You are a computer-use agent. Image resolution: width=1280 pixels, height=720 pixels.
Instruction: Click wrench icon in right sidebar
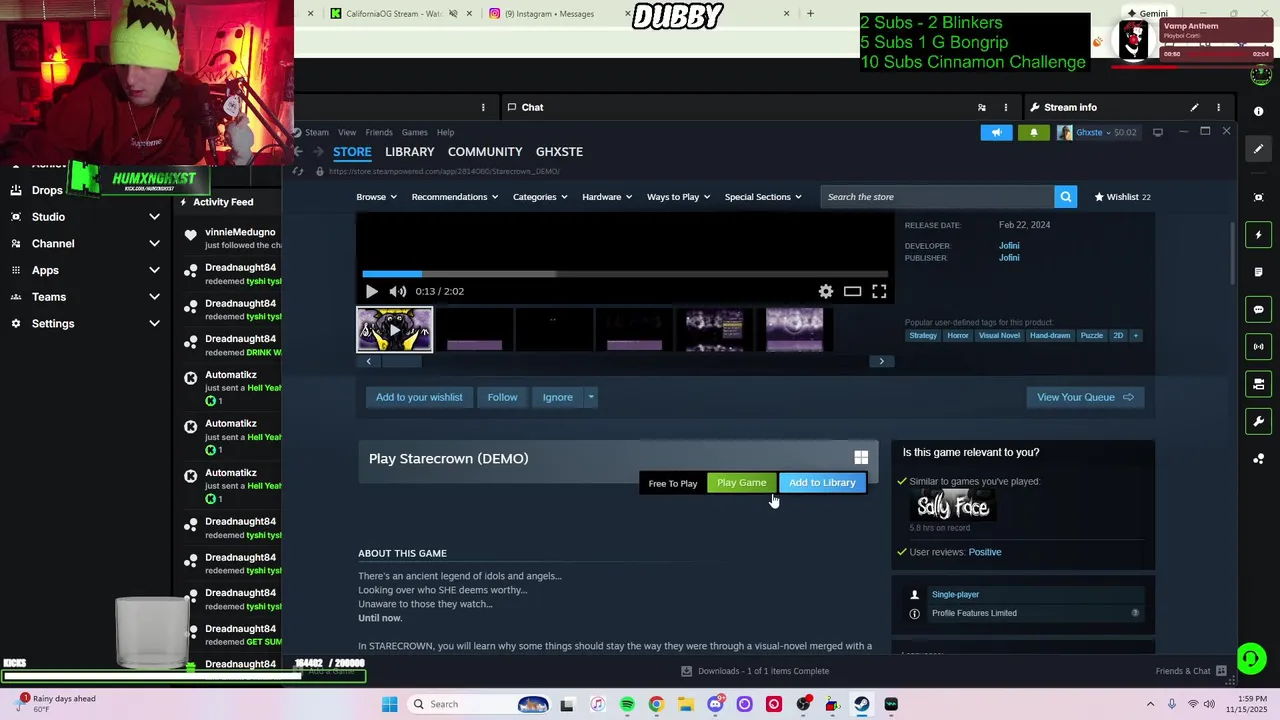(1259, 421)
